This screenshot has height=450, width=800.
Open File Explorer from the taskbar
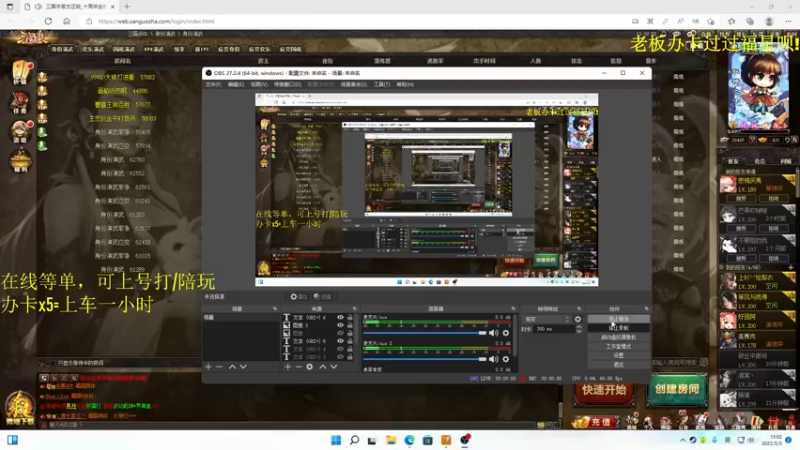(x=391, y=440)
